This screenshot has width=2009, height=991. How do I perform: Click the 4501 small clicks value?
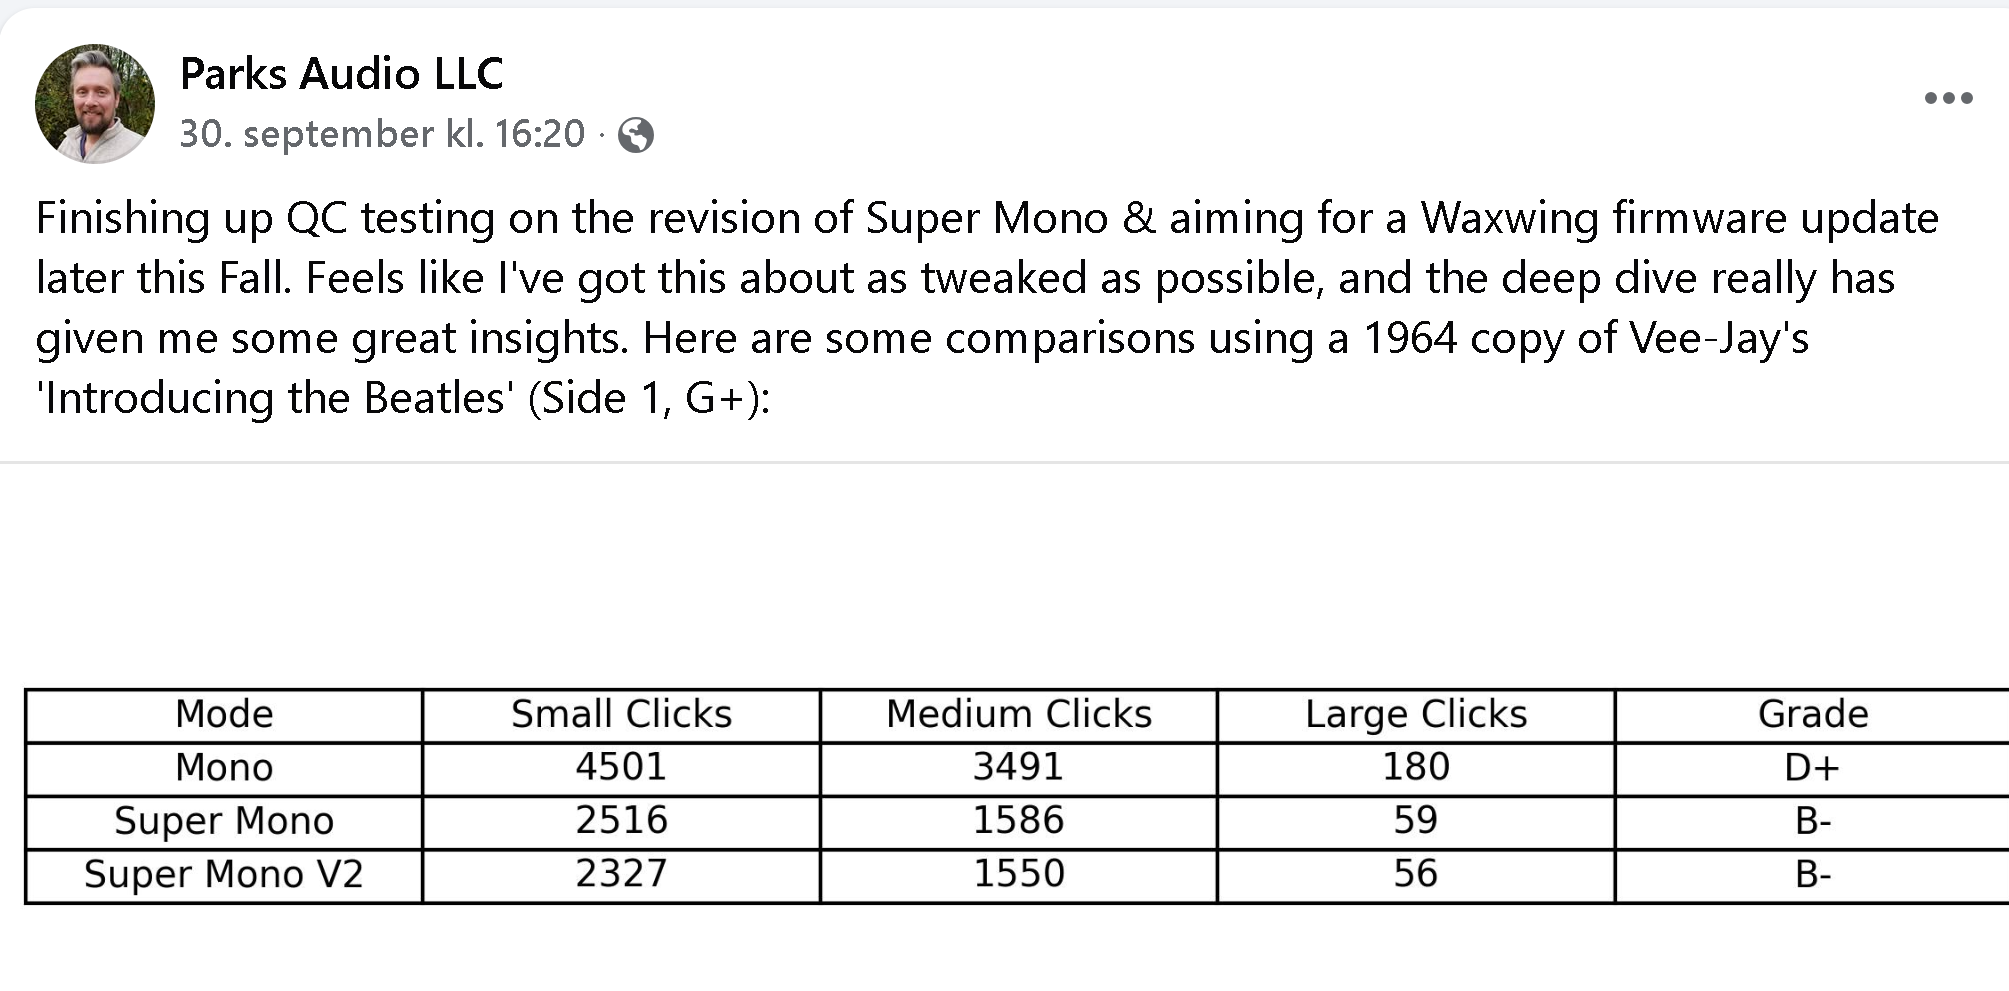(x=621, y=768)
